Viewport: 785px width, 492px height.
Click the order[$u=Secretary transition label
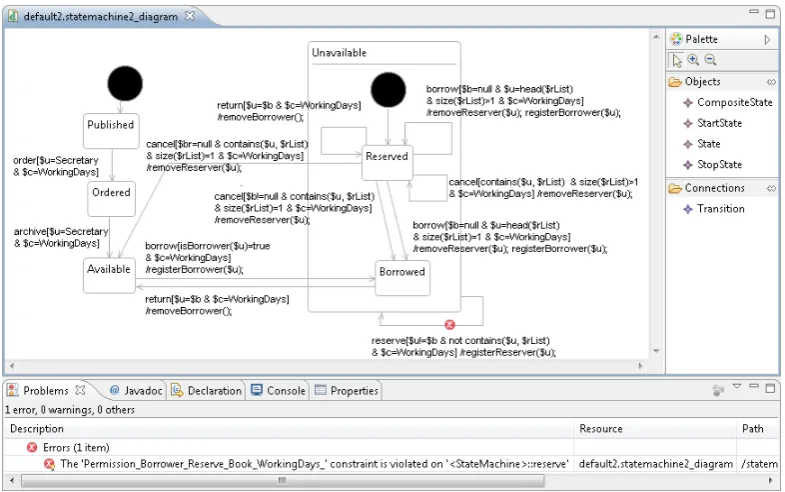56,166
